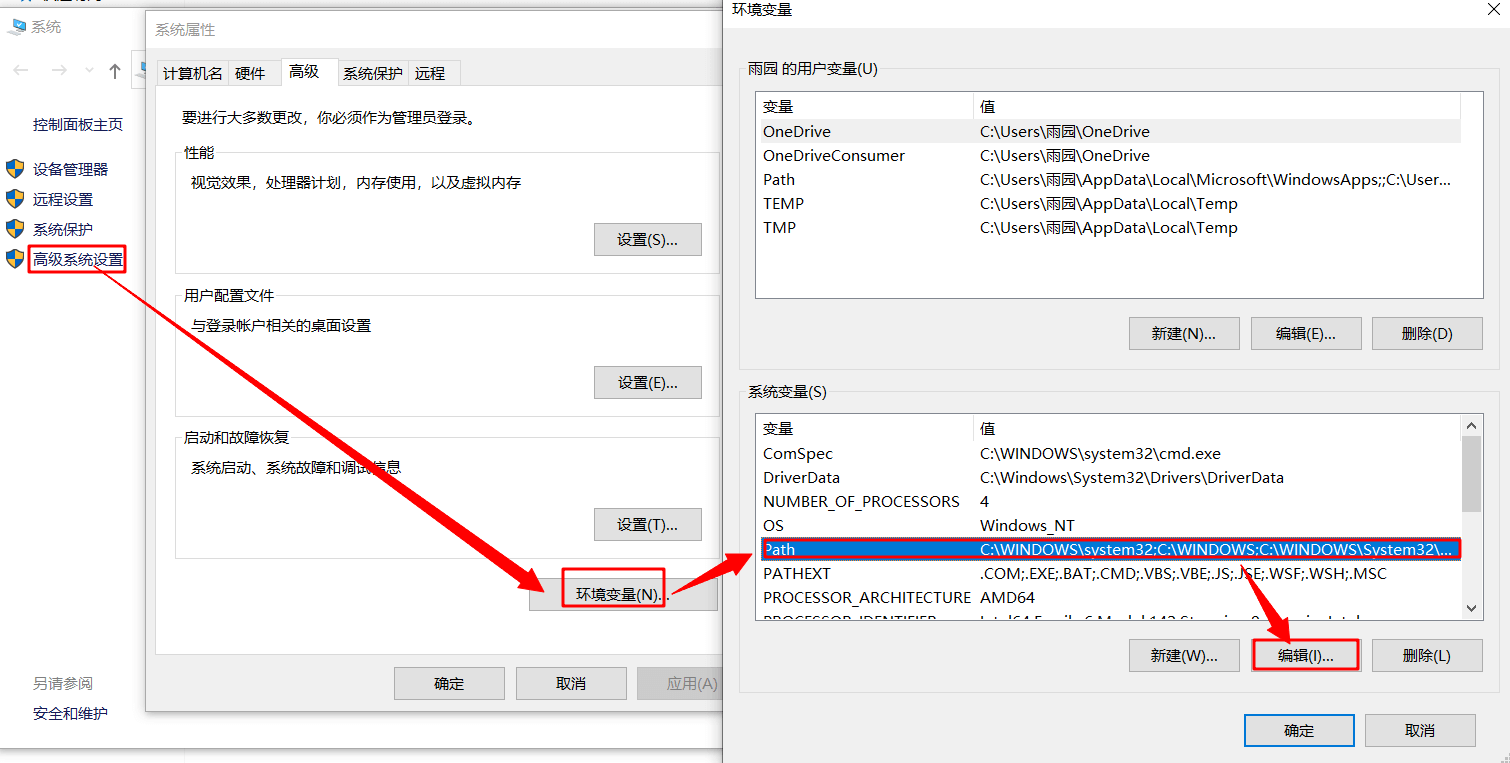
Task: Click 设置(T) startup recovery button
Action: (647, 525)
